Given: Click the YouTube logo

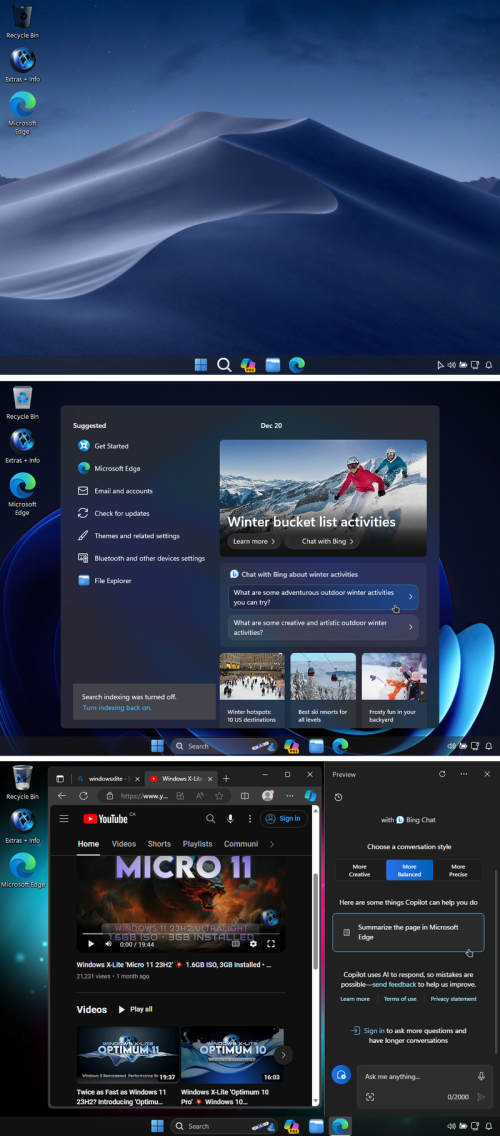Looking at the screenshot, I should (x=107, y=819).
